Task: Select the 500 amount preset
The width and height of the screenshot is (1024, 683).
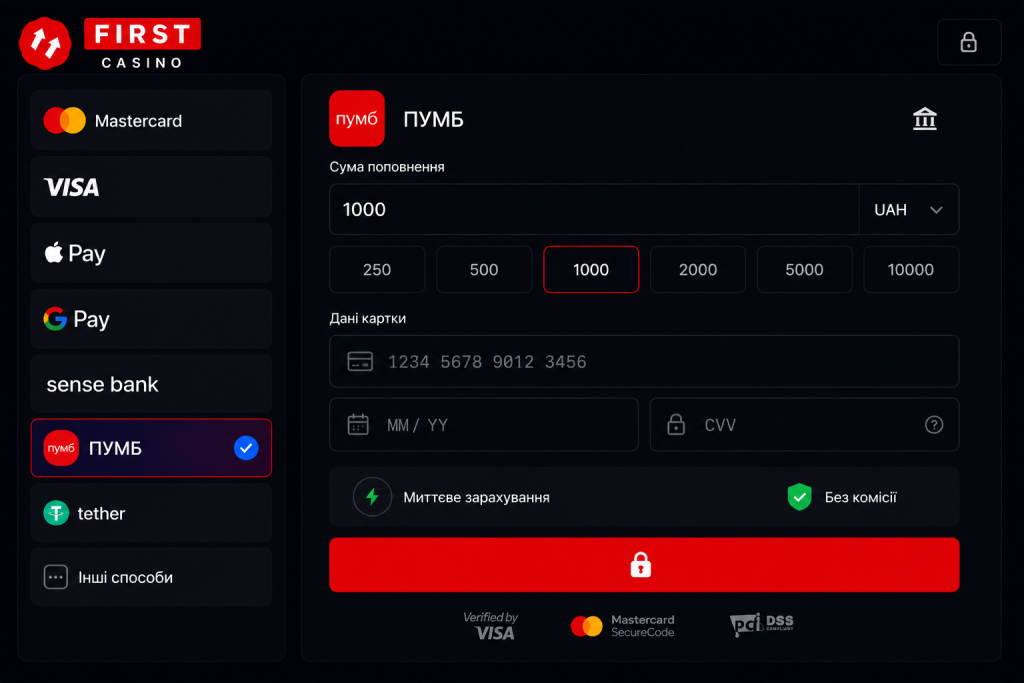Action: [x=484, y=269]
